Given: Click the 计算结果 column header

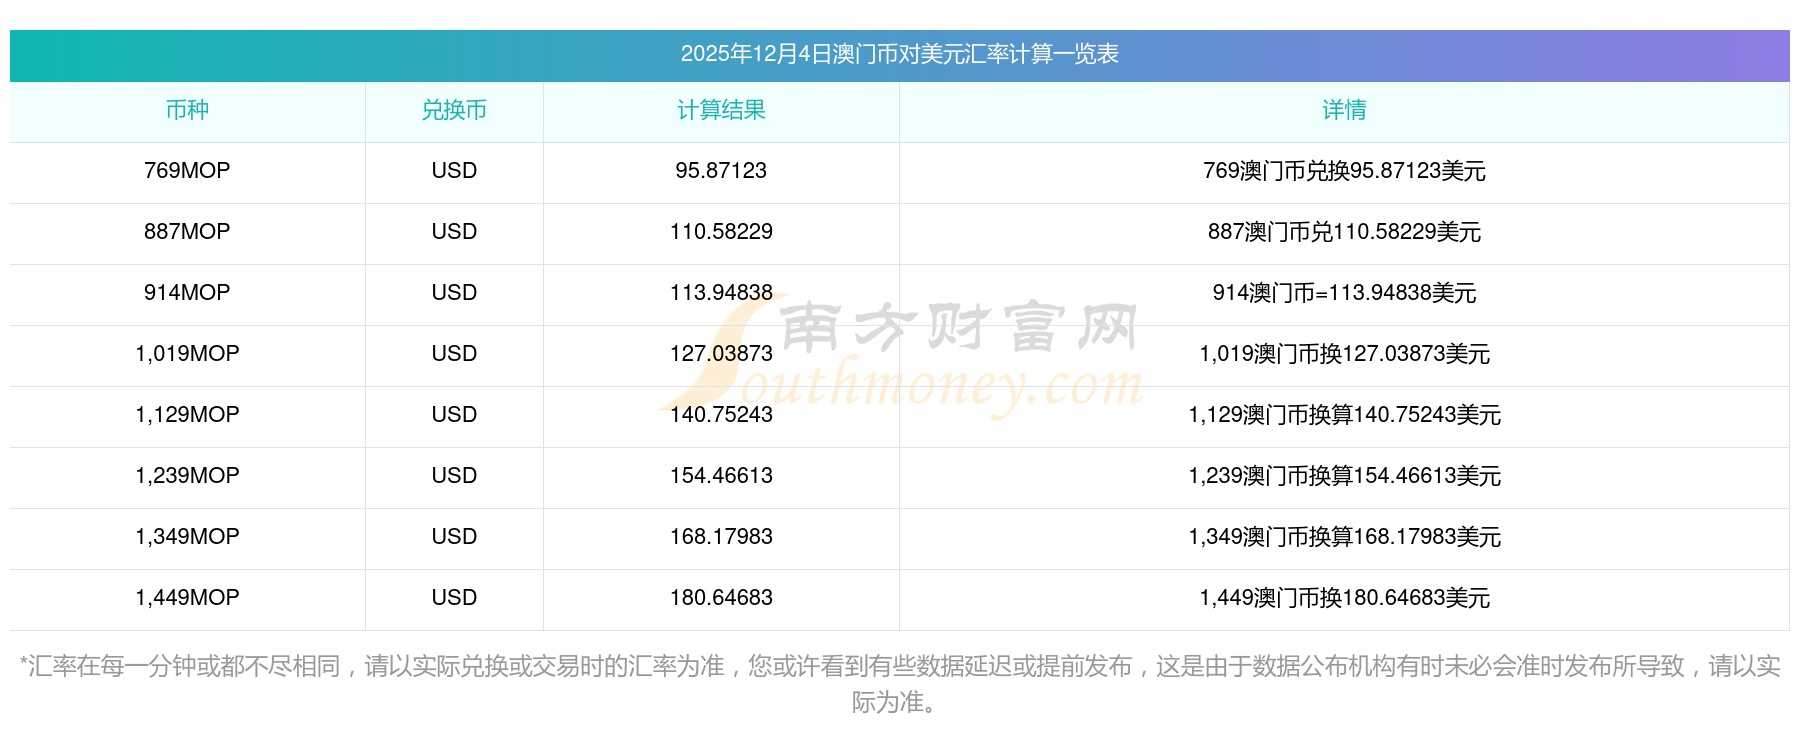Looking at the screenshot, I should pyautogui.click(x=721, y=111).
